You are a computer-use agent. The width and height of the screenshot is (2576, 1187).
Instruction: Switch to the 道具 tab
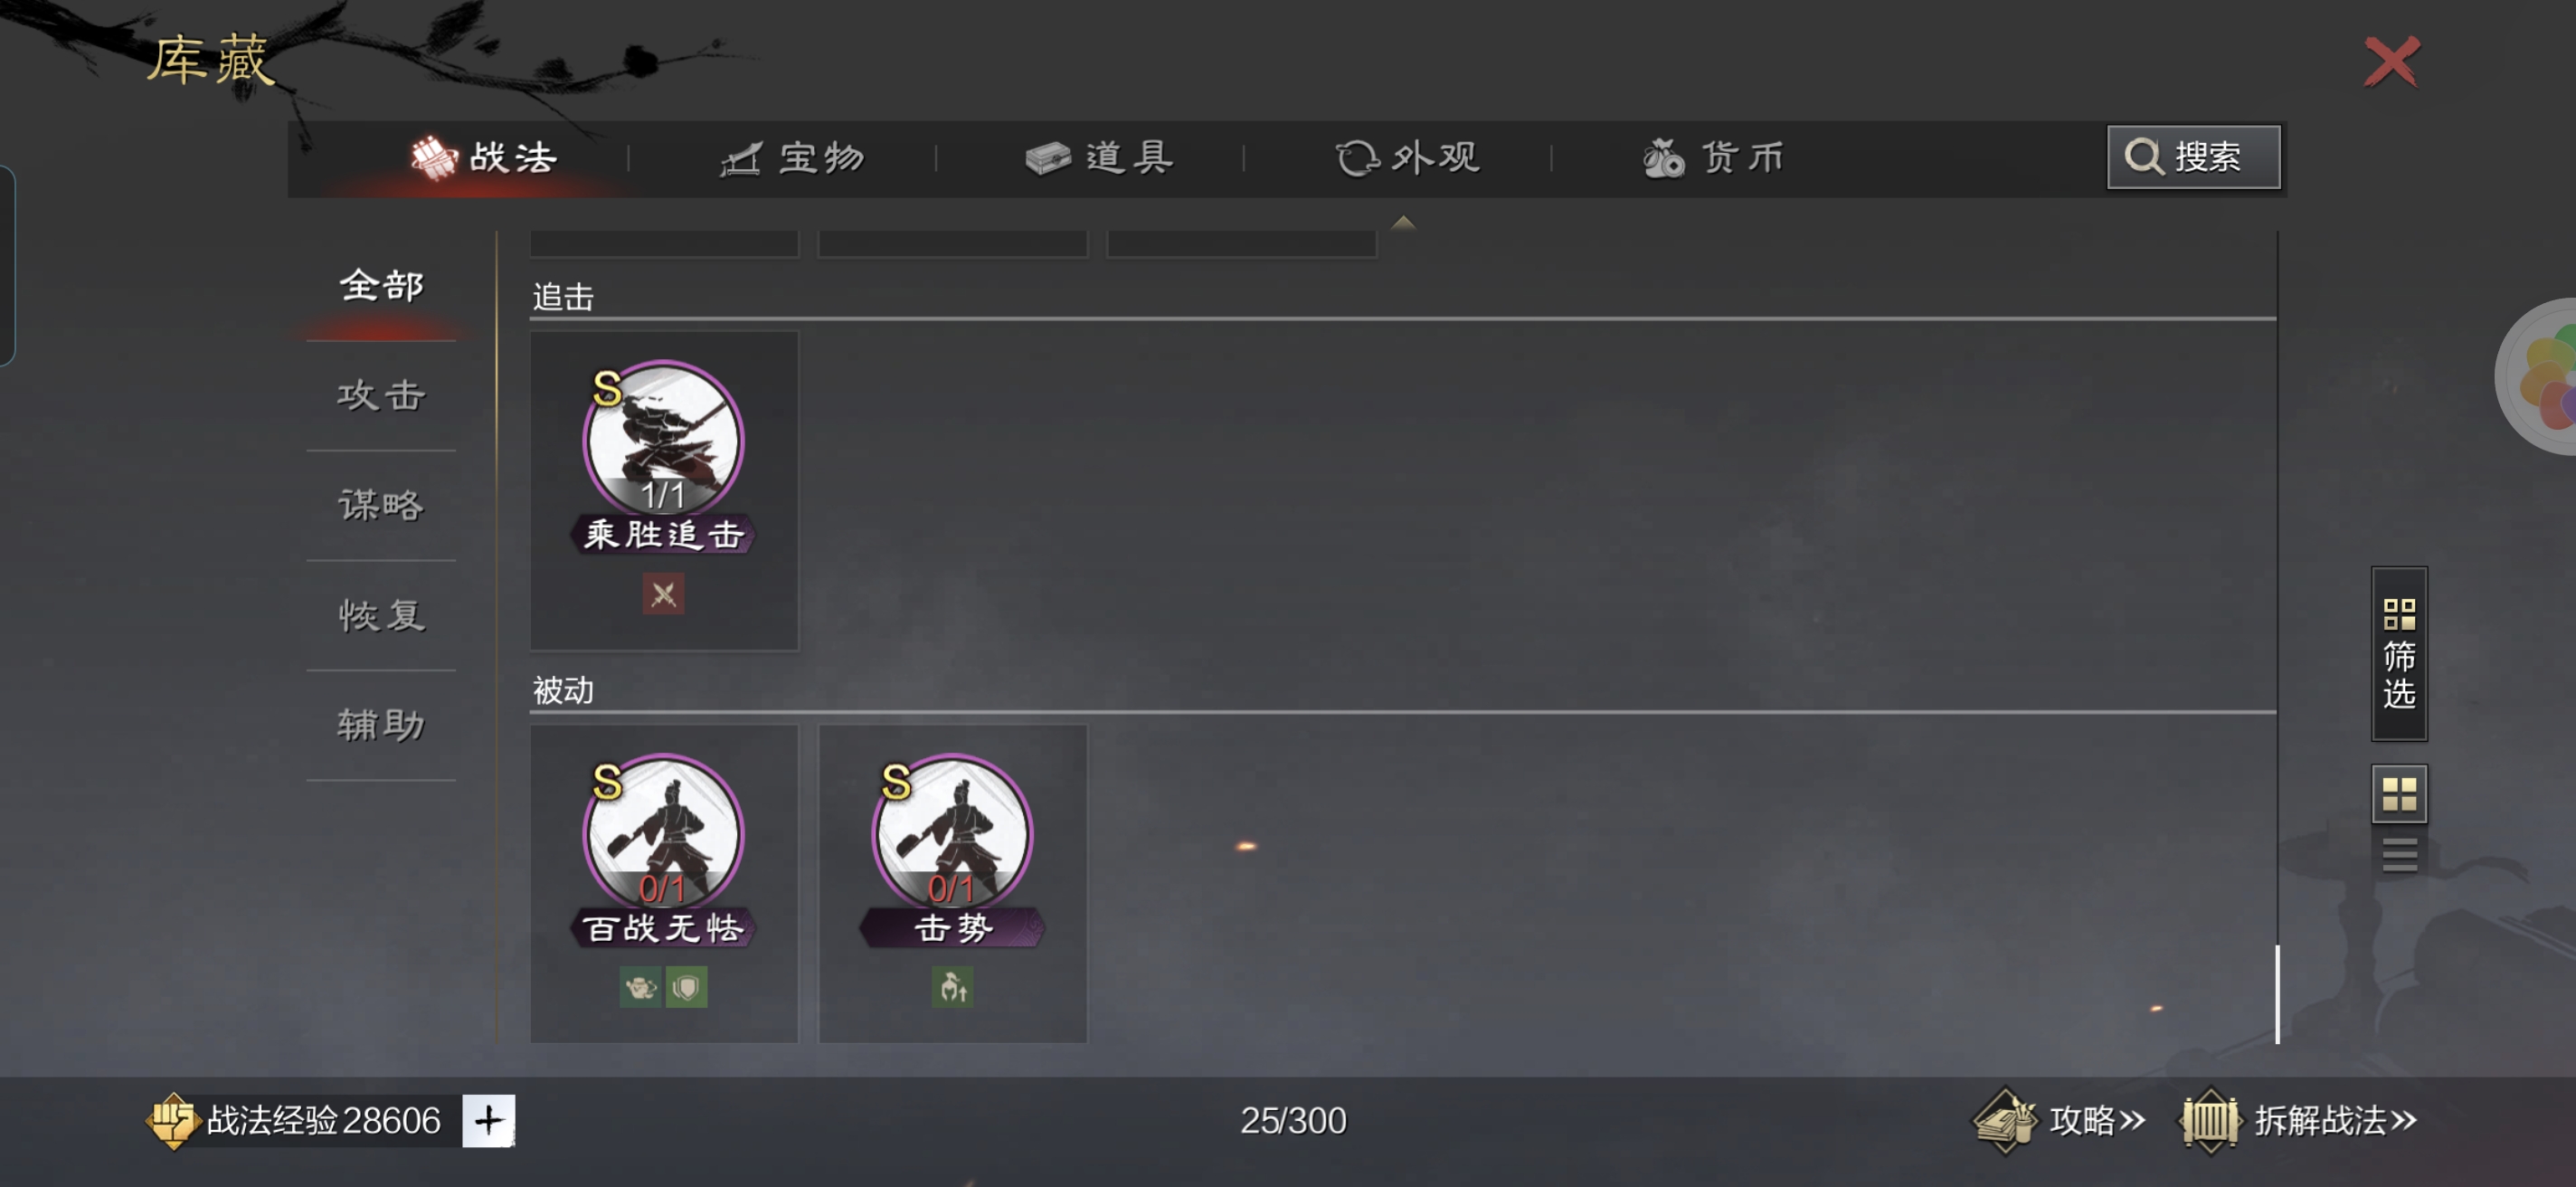[x=1099, y=158]
